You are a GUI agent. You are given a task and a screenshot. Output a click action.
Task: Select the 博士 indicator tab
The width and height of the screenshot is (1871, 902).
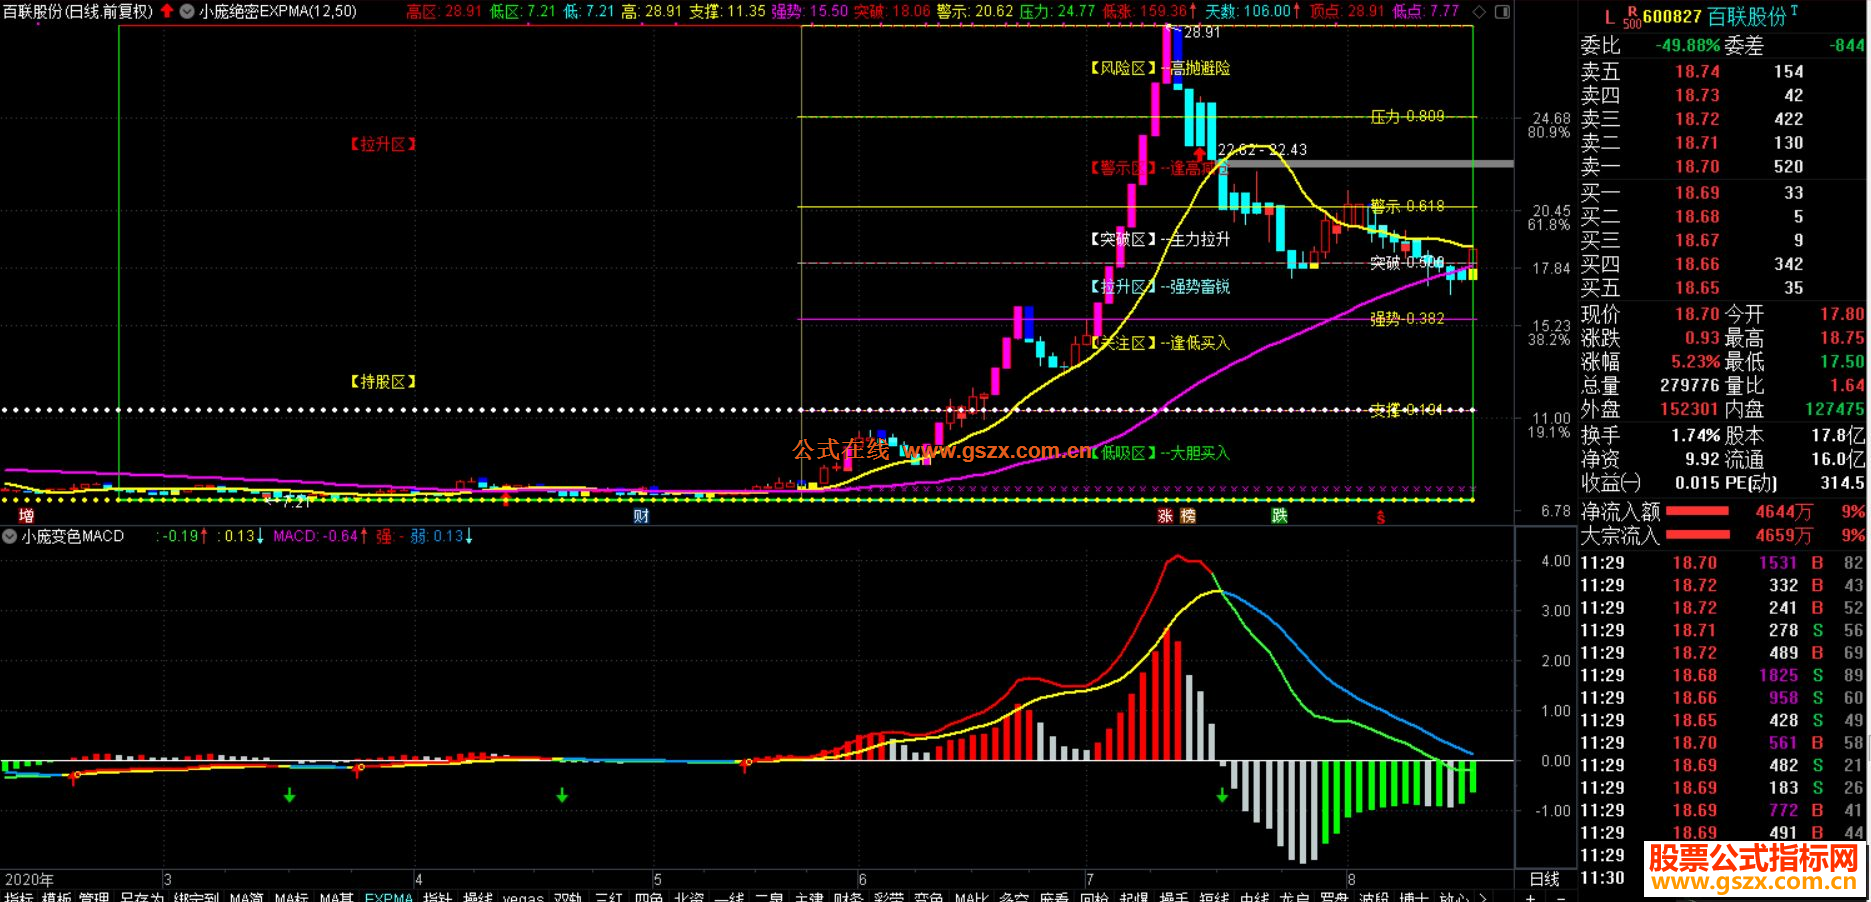[x=1414, y=896]
